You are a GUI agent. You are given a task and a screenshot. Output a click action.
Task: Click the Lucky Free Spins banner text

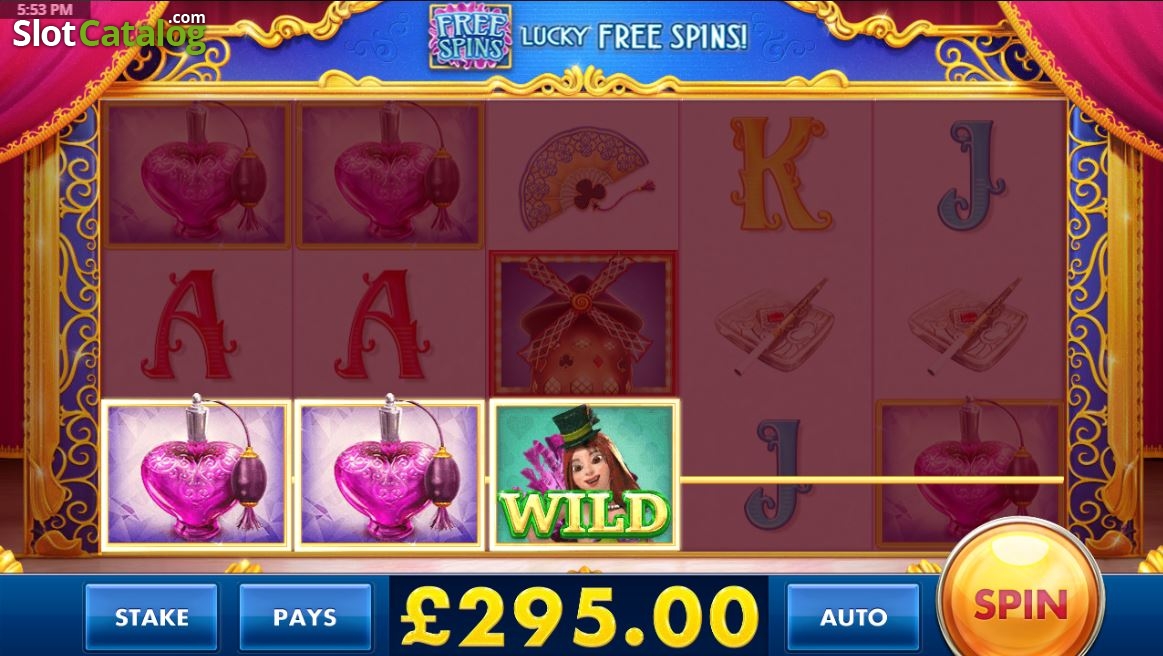click(634, 36)
